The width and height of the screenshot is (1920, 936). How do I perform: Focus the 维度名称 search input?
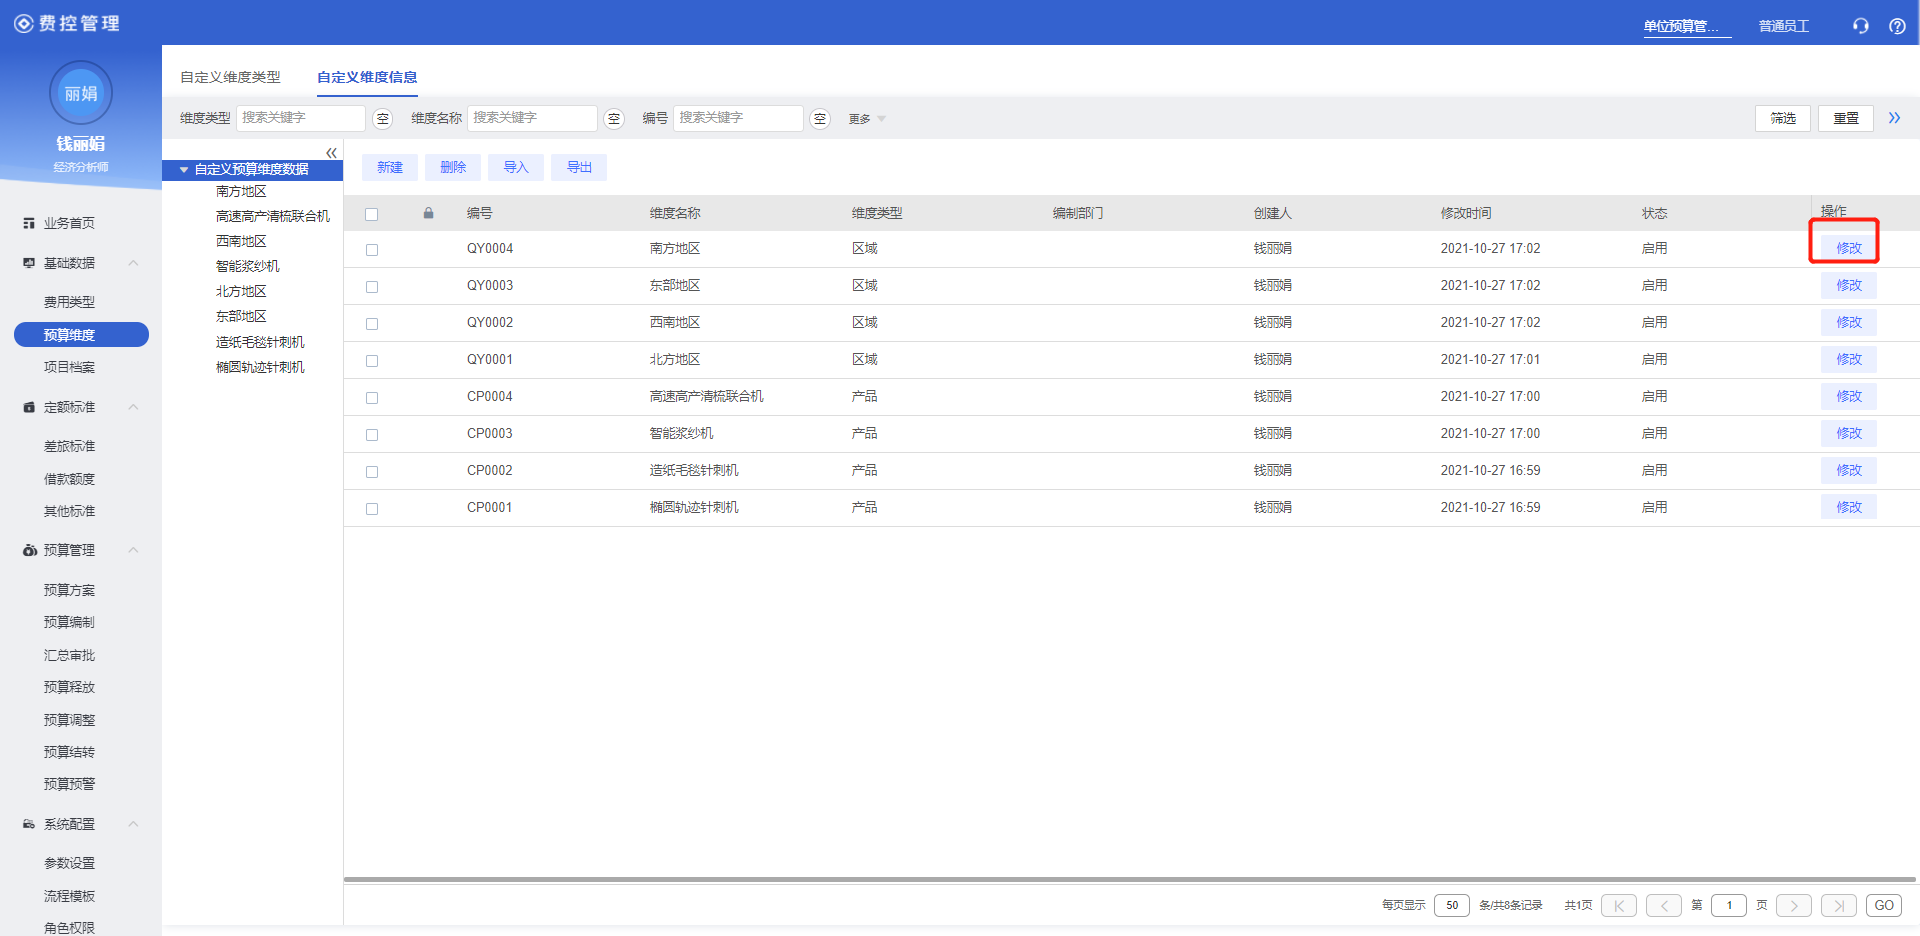pyautogui.click(x=532, y=118)
